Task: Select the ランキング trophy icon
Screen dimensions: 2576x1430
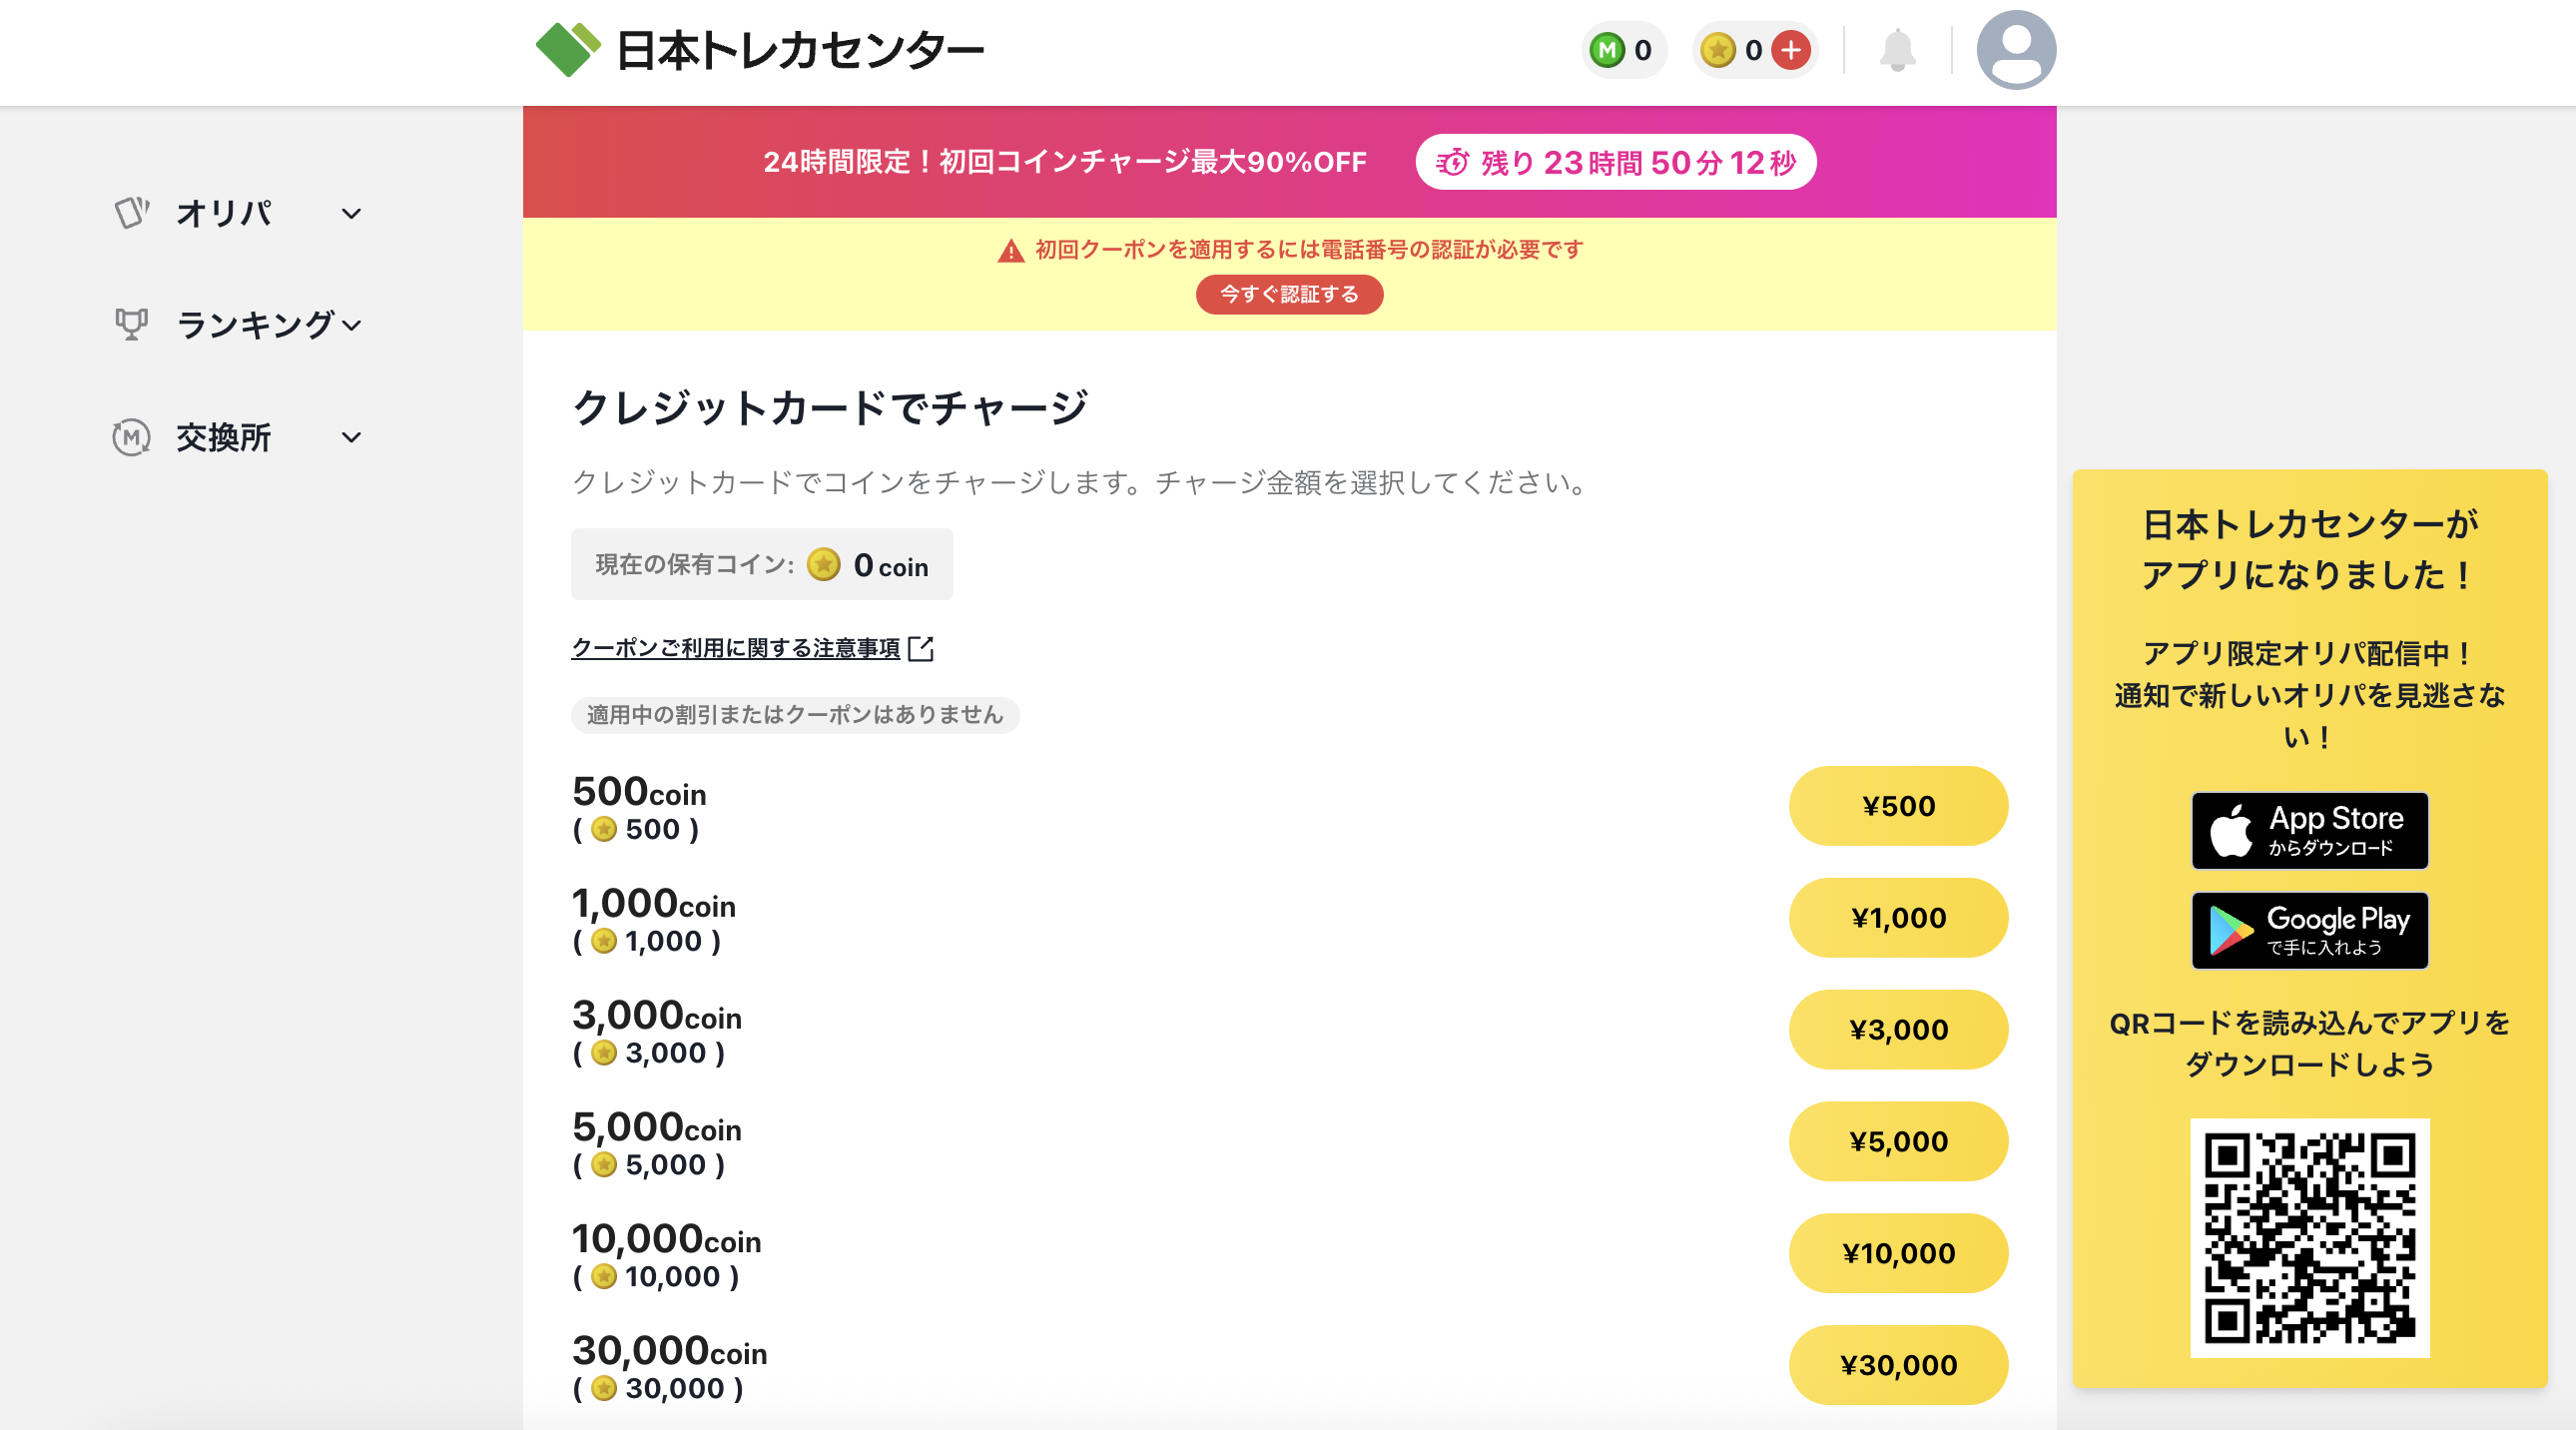Action: tap(131, 324)
